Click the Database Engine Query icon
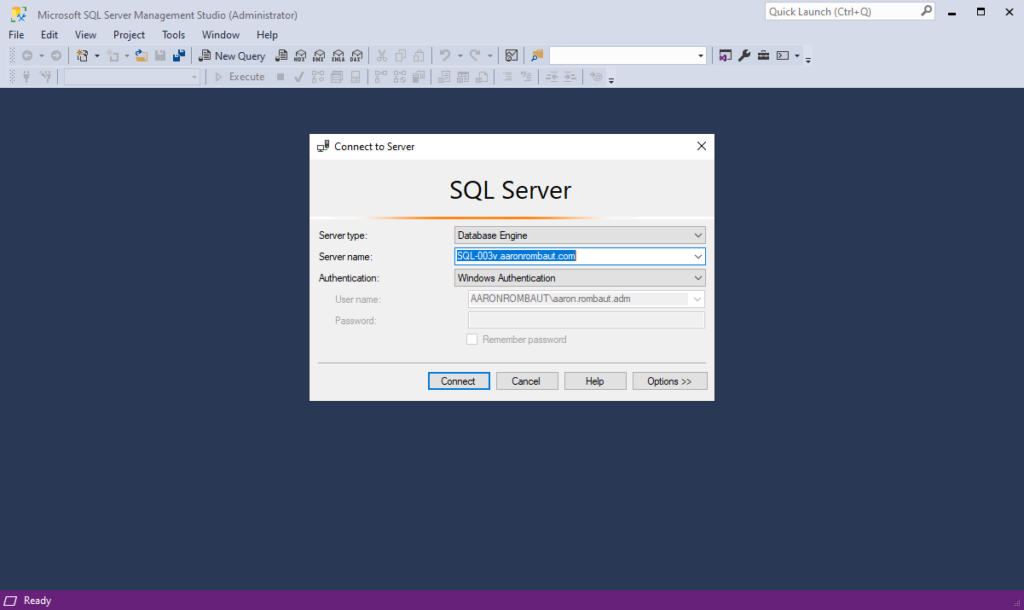The height and width of the screenshot is (610, 1024). click(281, 56)
